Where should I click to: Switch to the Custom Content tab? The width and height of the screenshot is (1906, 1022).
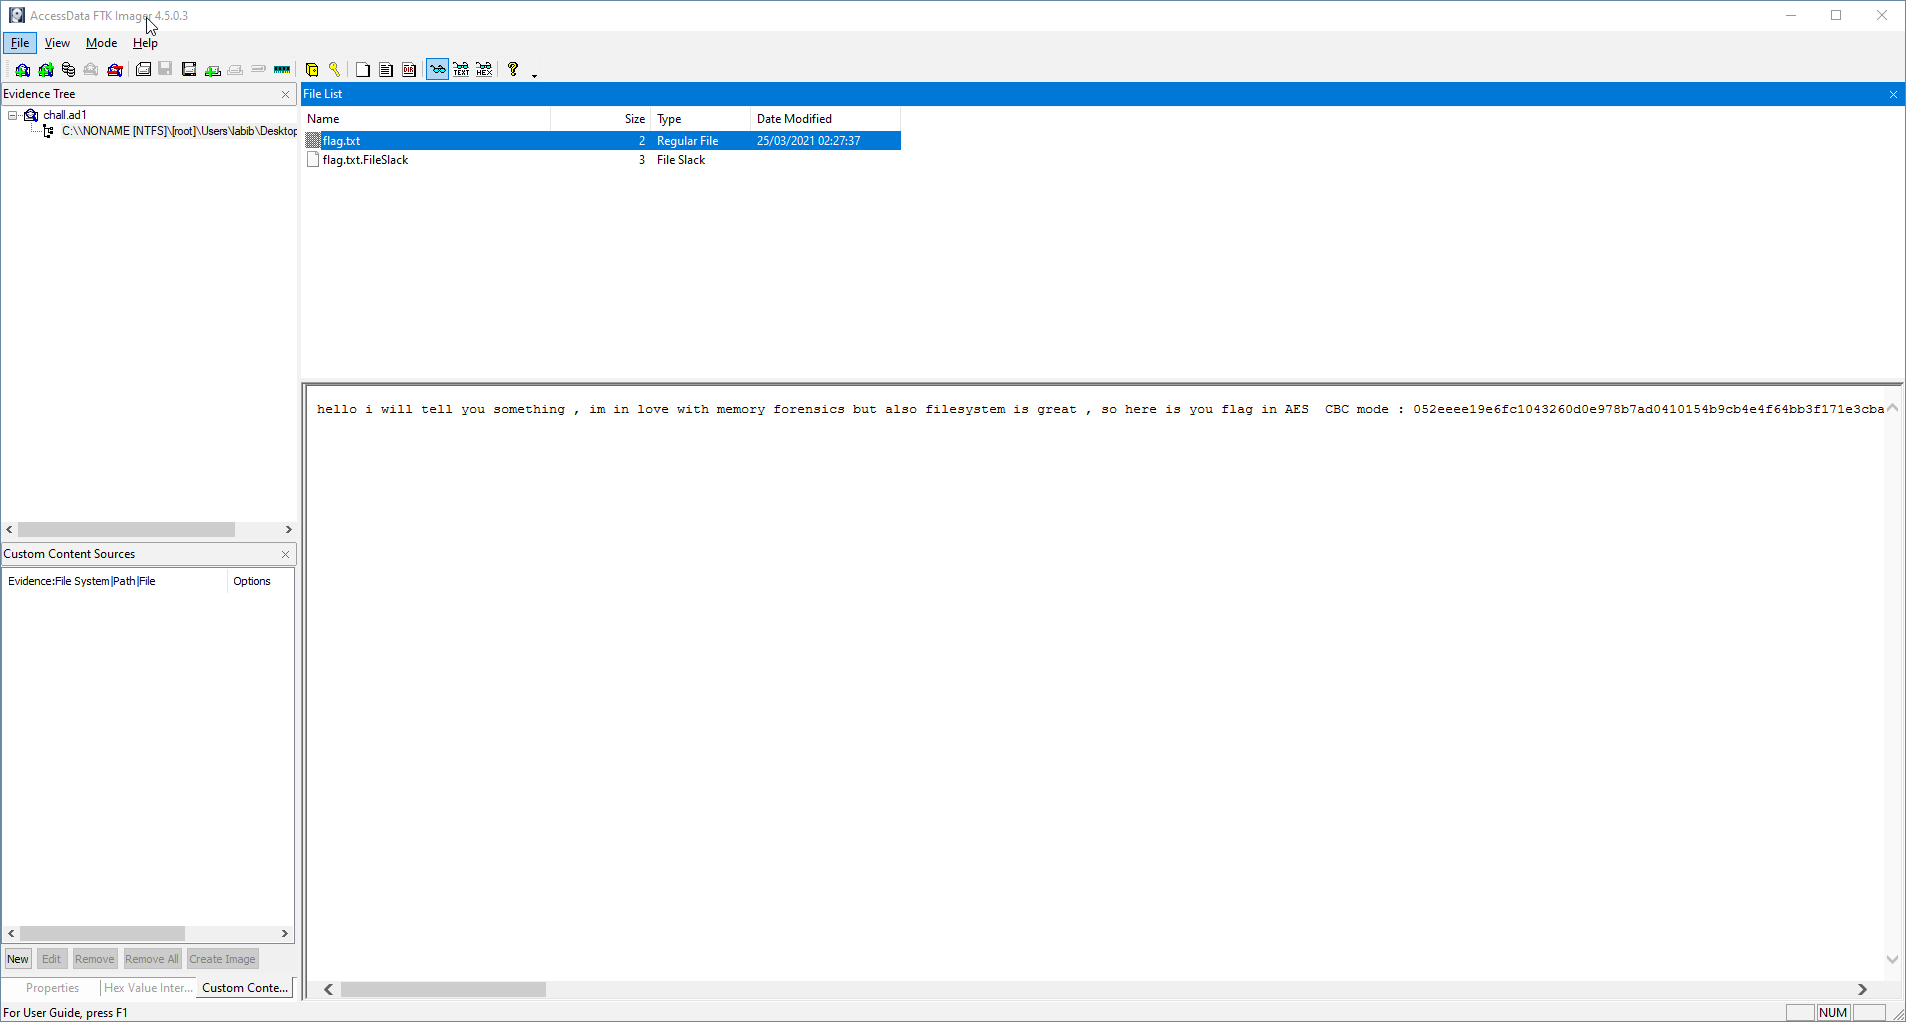(x=245, y=988)
